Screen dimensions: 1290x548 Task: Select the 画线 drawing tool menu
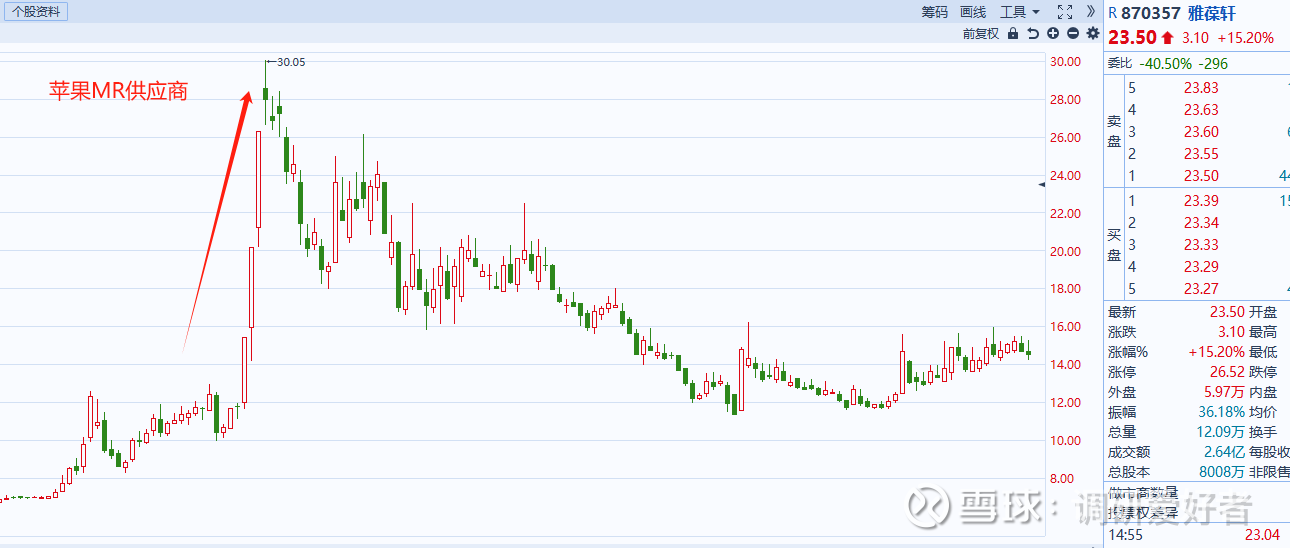point(973,12)
